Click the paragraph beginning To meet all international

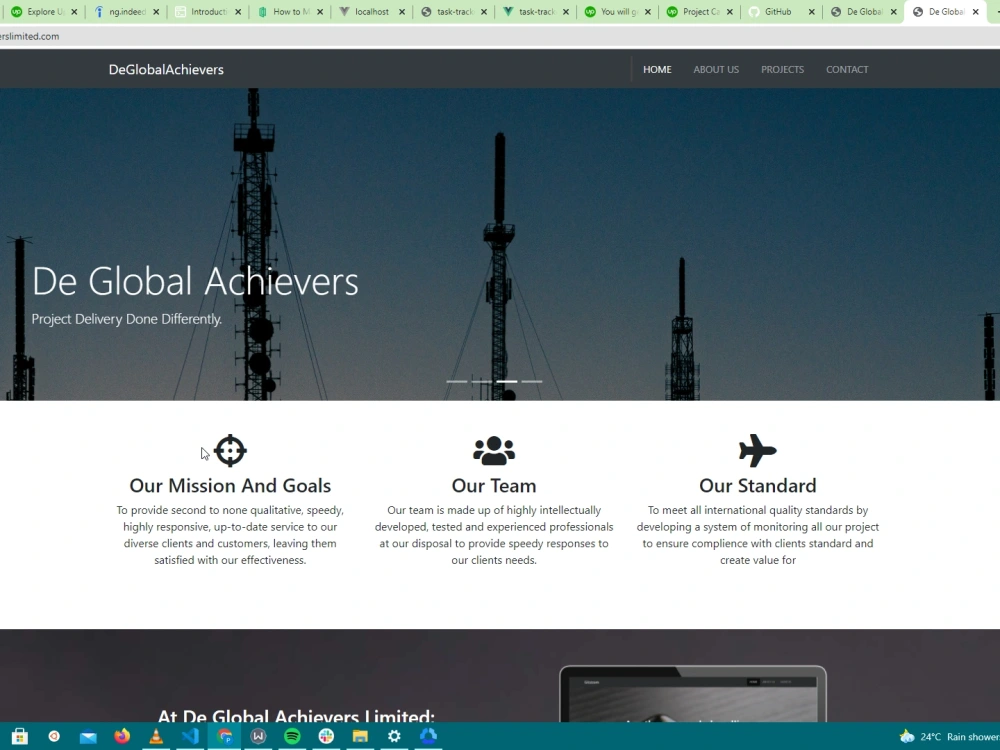[x=758, y=535]
